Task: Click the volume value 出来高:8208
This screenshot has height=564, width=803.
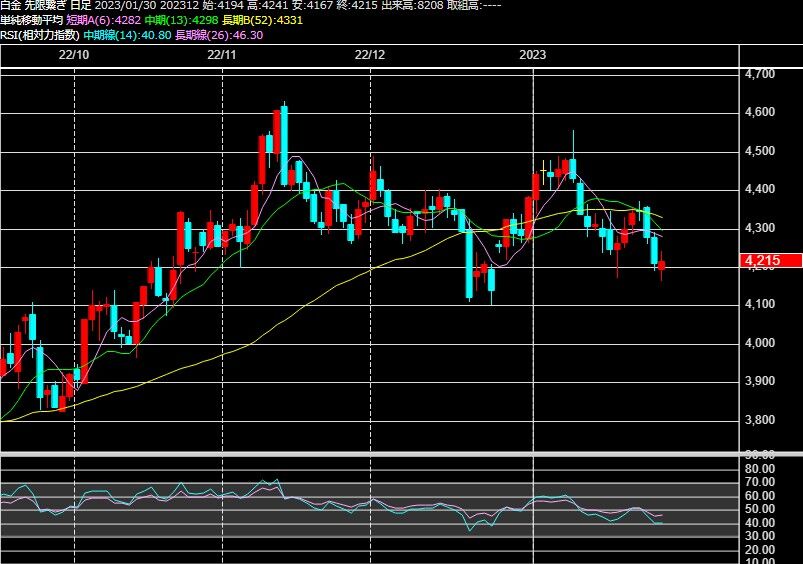Action: click(412, 6)
